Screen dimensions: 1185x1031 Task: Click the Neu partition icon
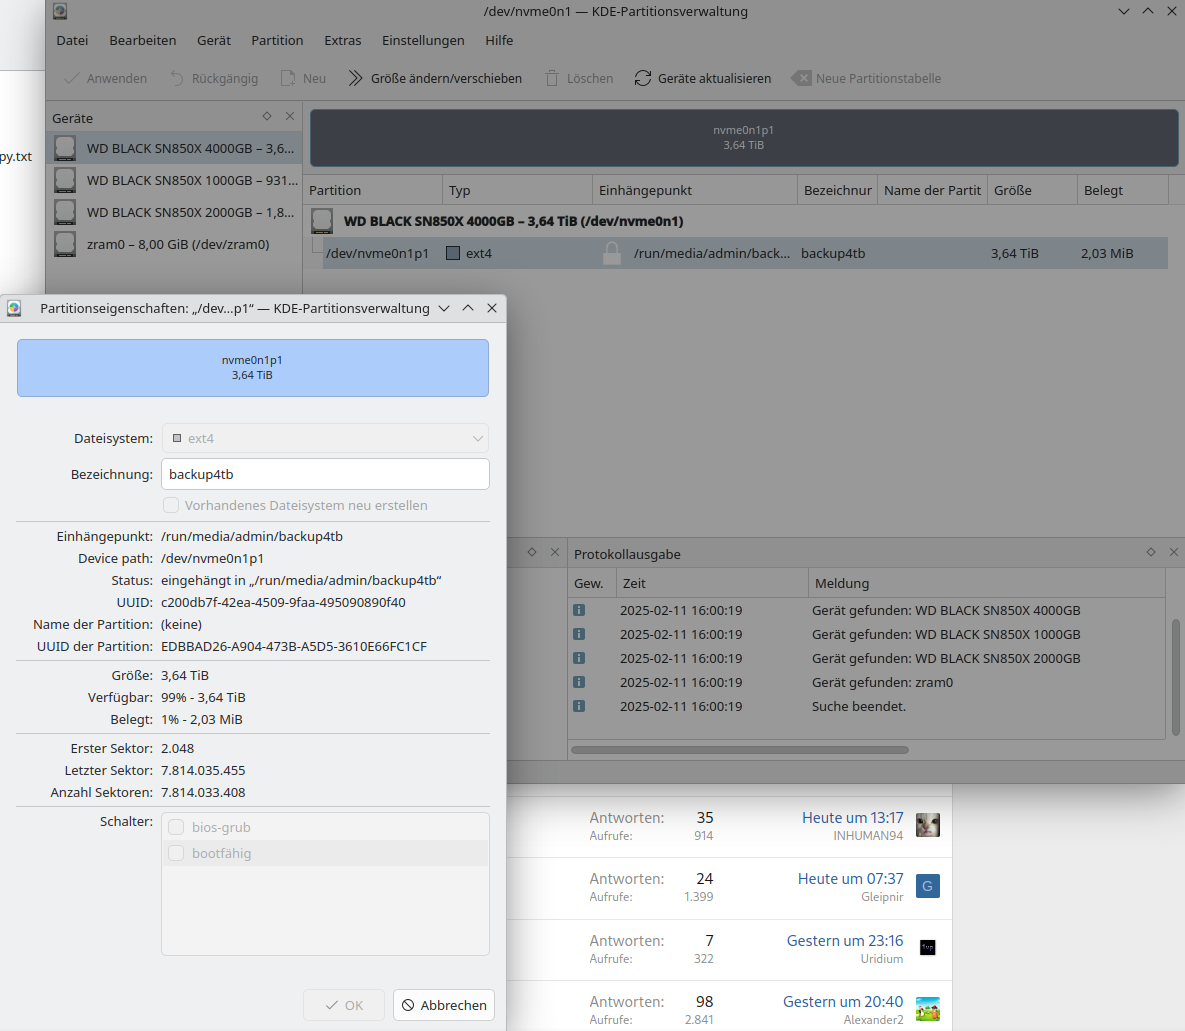(x=288, y=79)
